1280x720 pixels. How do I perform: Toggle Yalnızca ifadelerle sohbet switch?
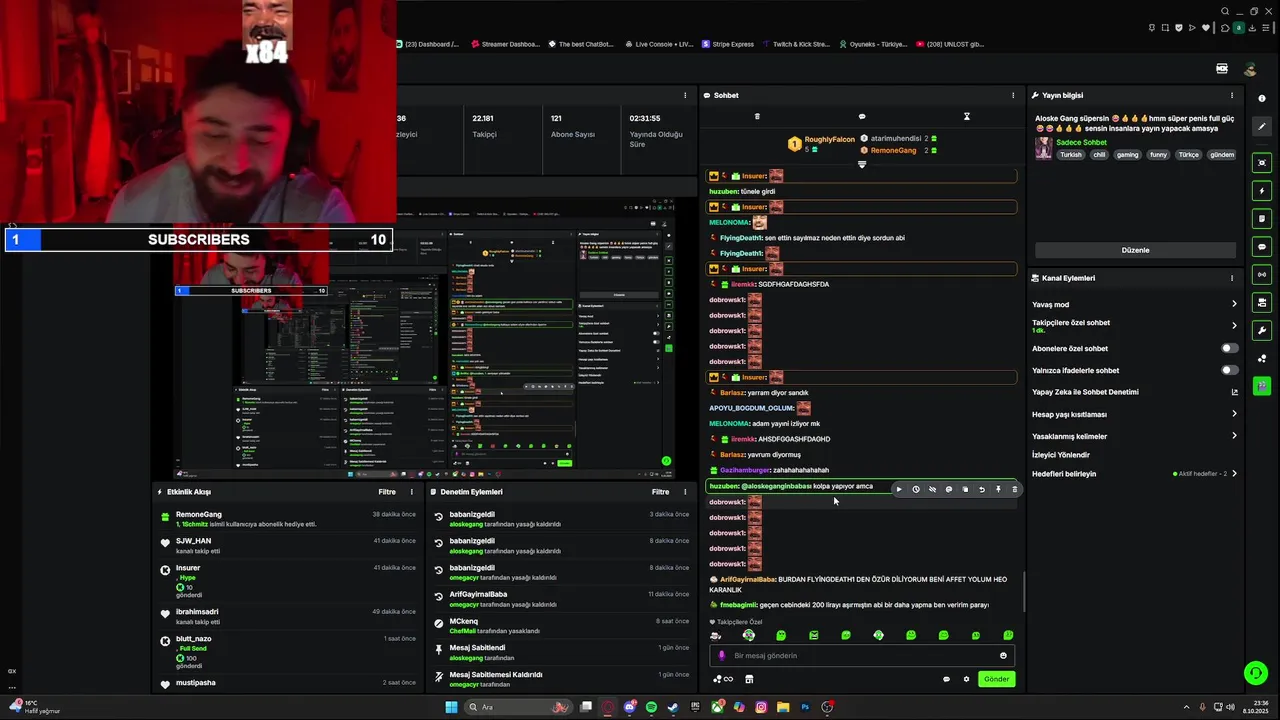[x=1229, y=370]
